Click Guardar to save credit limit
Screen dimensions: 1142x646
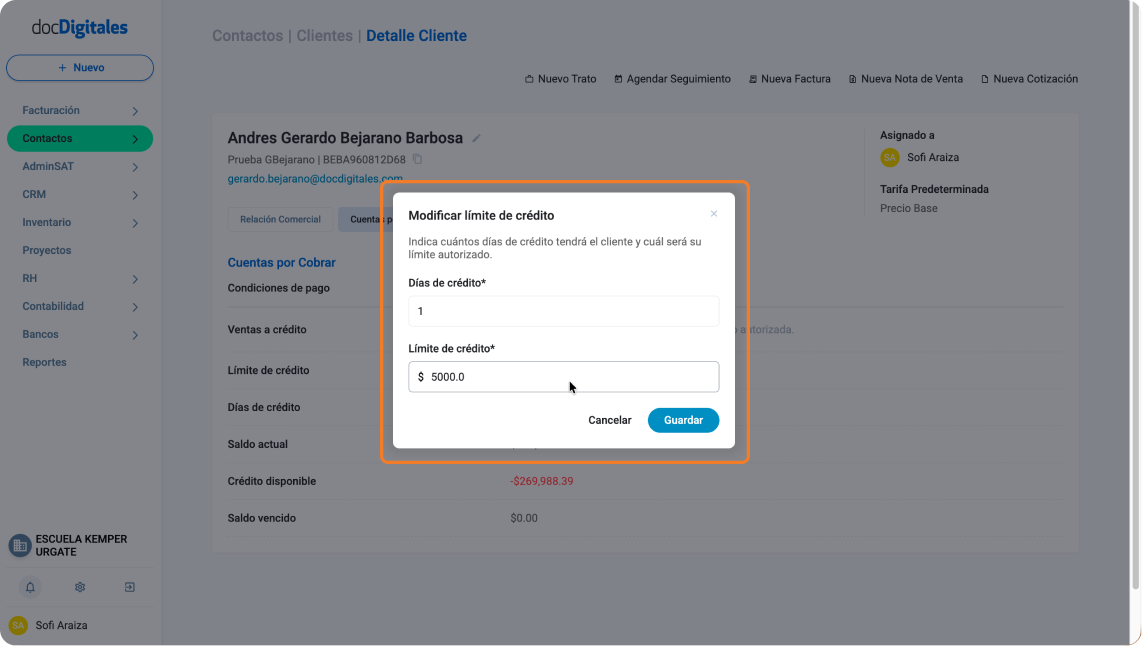[683, 420]
